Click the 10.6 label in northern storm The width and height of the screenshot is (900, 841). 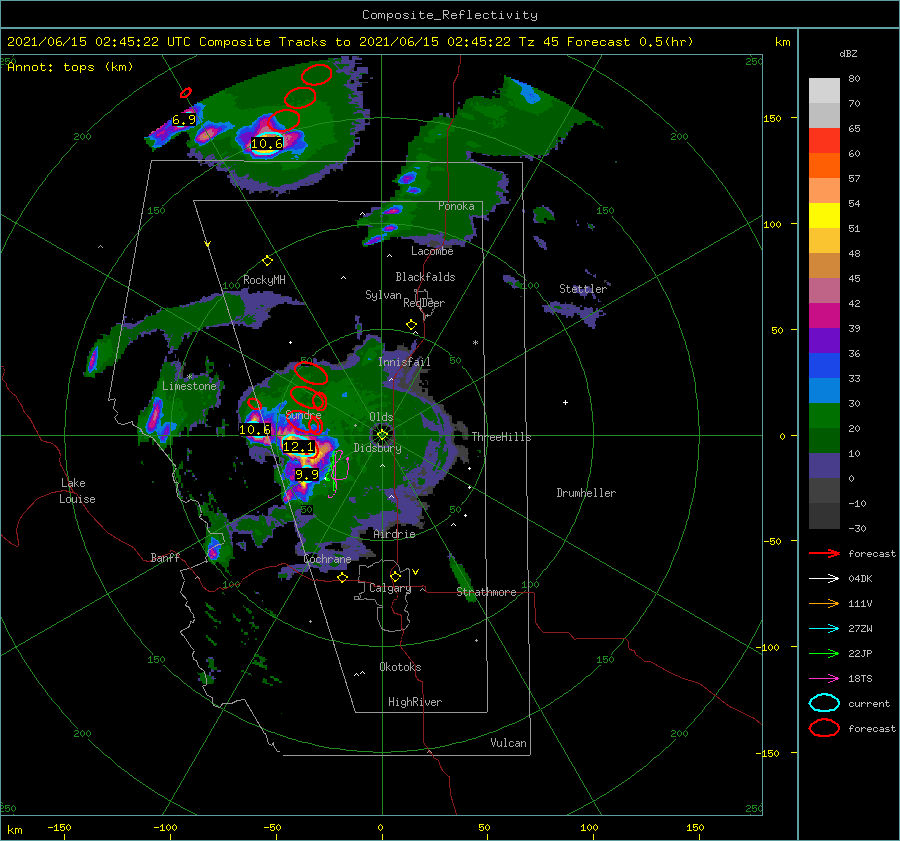[x=267, y=144]
